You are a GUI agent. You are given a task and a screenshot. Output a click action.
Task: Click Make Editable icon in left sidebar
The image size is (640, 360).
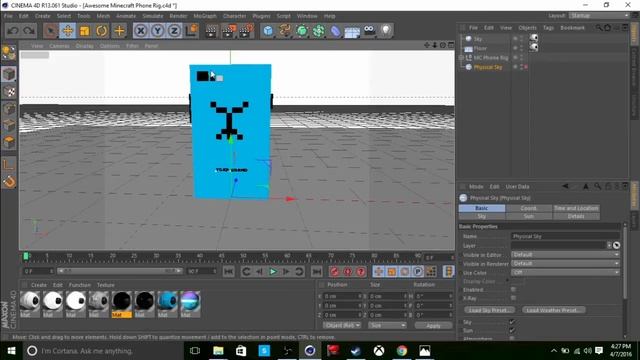tap(9, 53)
